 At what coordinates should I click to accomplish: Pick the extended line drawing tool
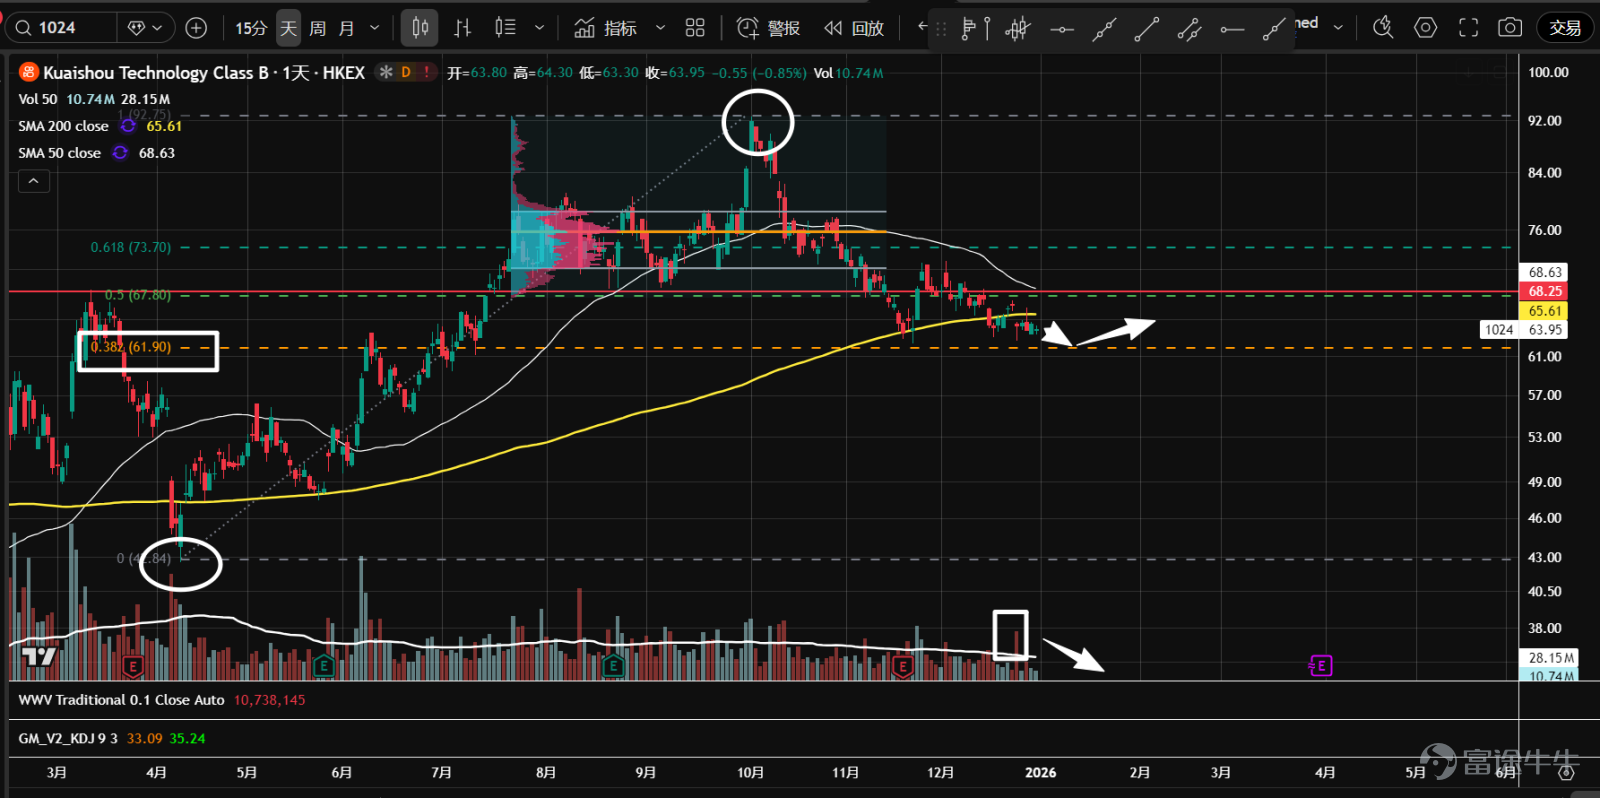pos(1104,30)
